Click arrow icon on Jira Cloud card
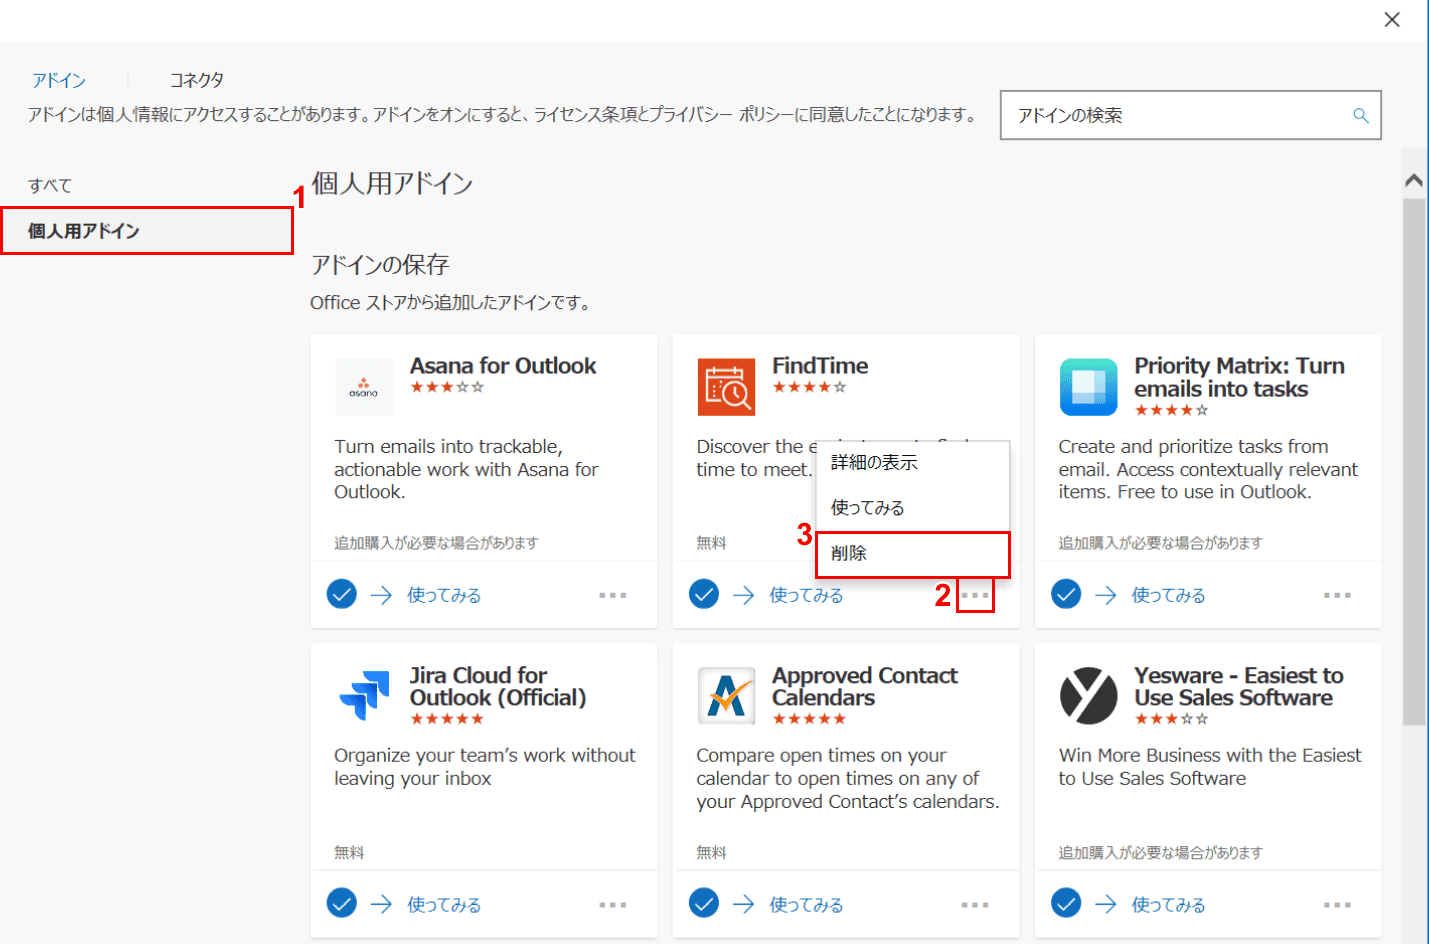 click(x=381, y=904)
